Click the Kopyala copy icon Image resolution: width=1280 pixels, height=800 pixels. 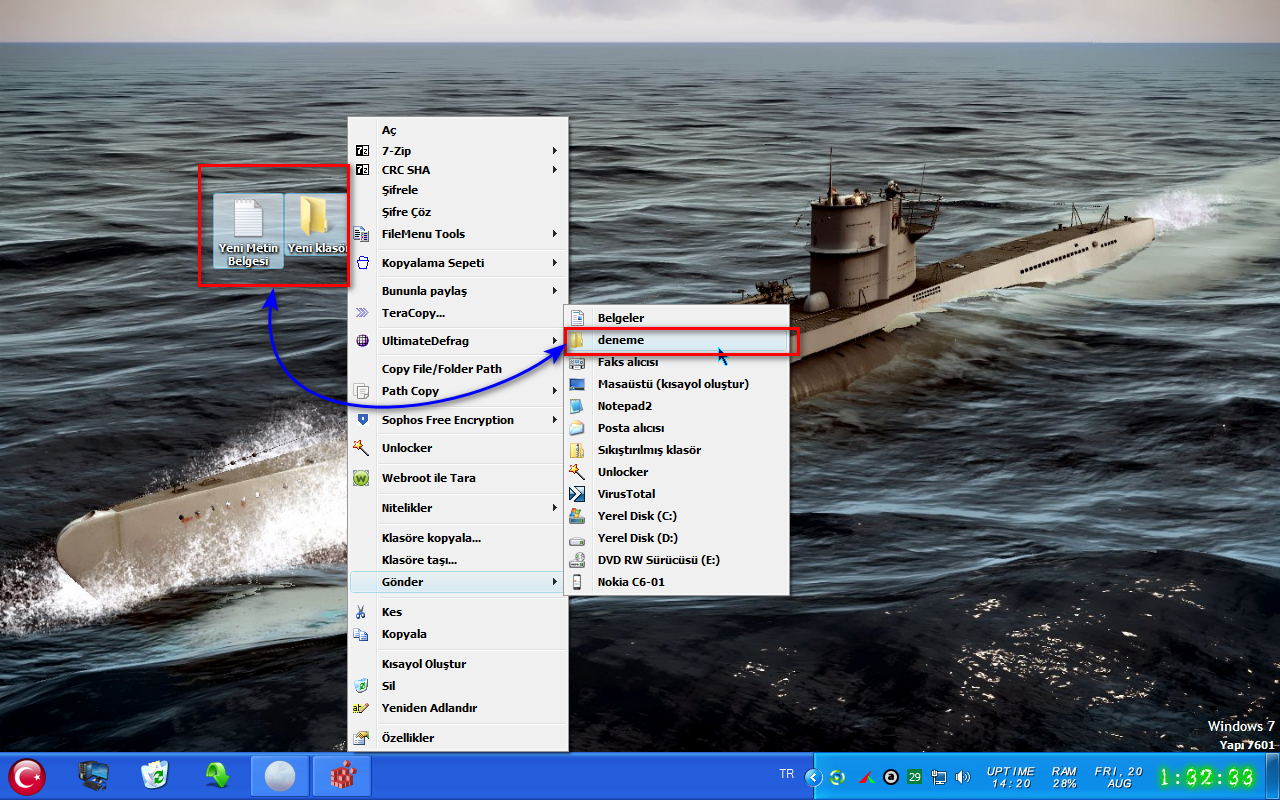(362, 634)
